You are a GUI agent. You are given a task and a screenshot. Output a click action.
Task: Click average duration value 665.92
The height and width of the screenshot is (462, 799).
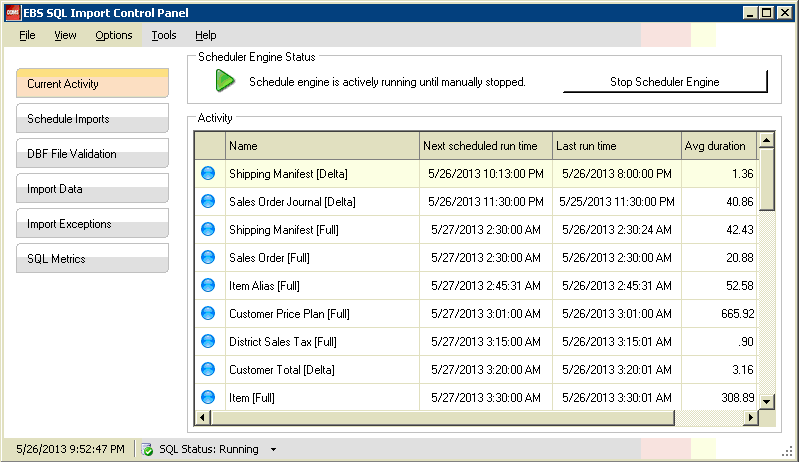pyautogui.click(x=737, y=314)
